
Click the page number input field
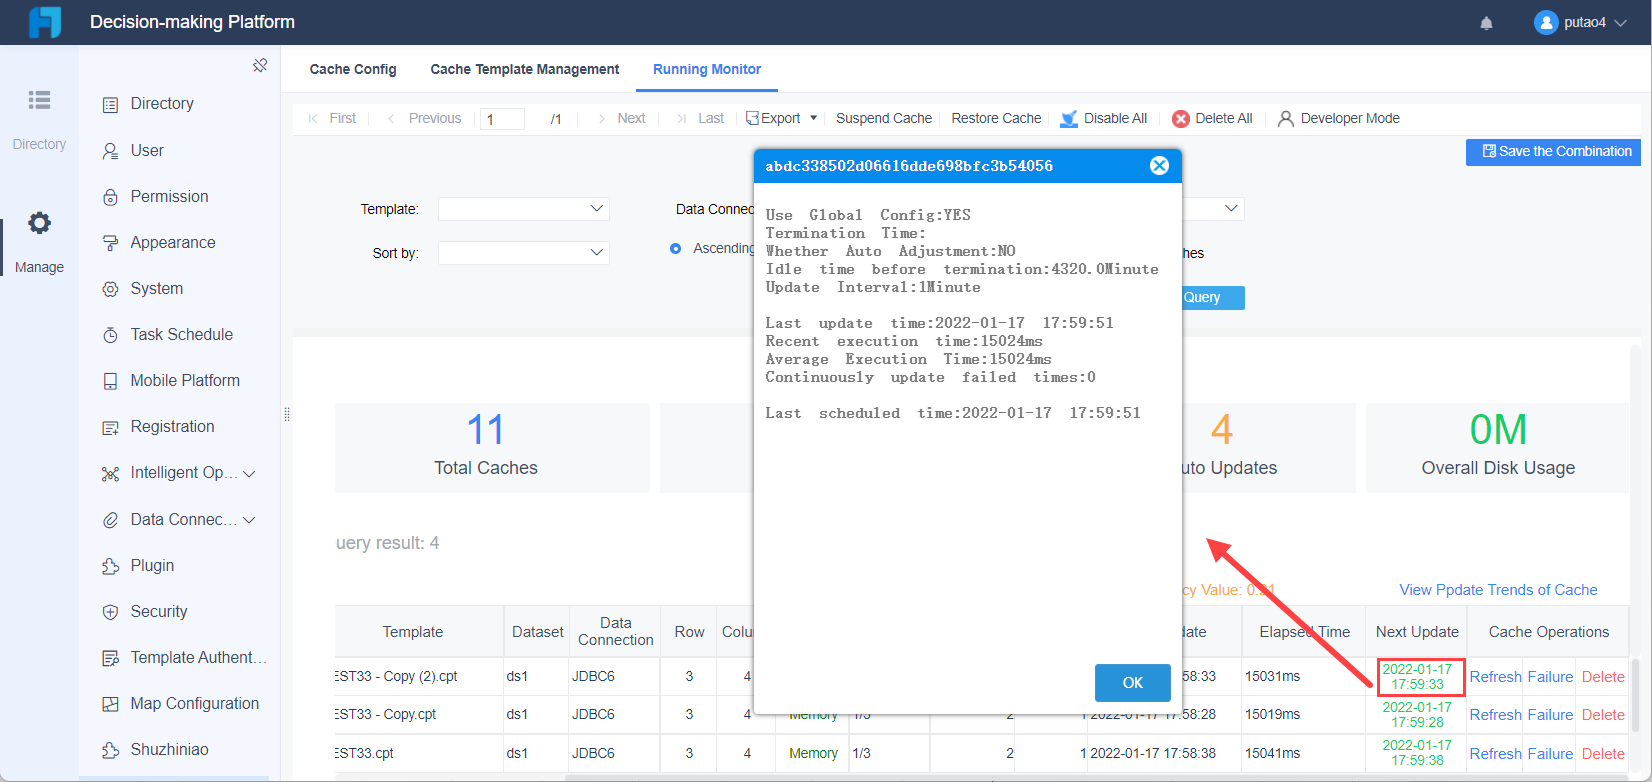pyautogui.click(x=503, y=119)
